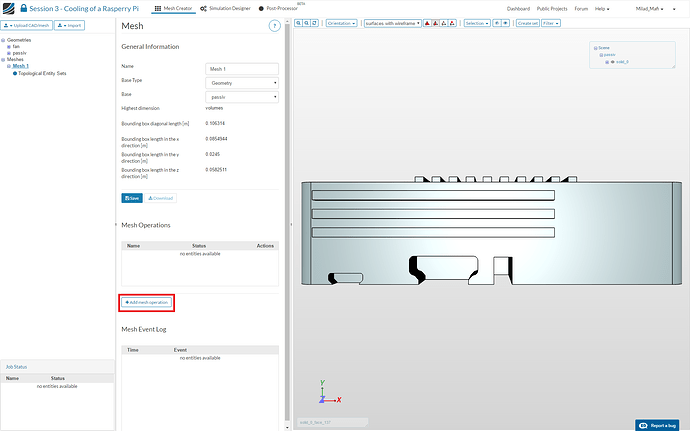Open the Help menu
Image resolution: width=690 pixels, height=431 pixels.
[x=602, y=9]
